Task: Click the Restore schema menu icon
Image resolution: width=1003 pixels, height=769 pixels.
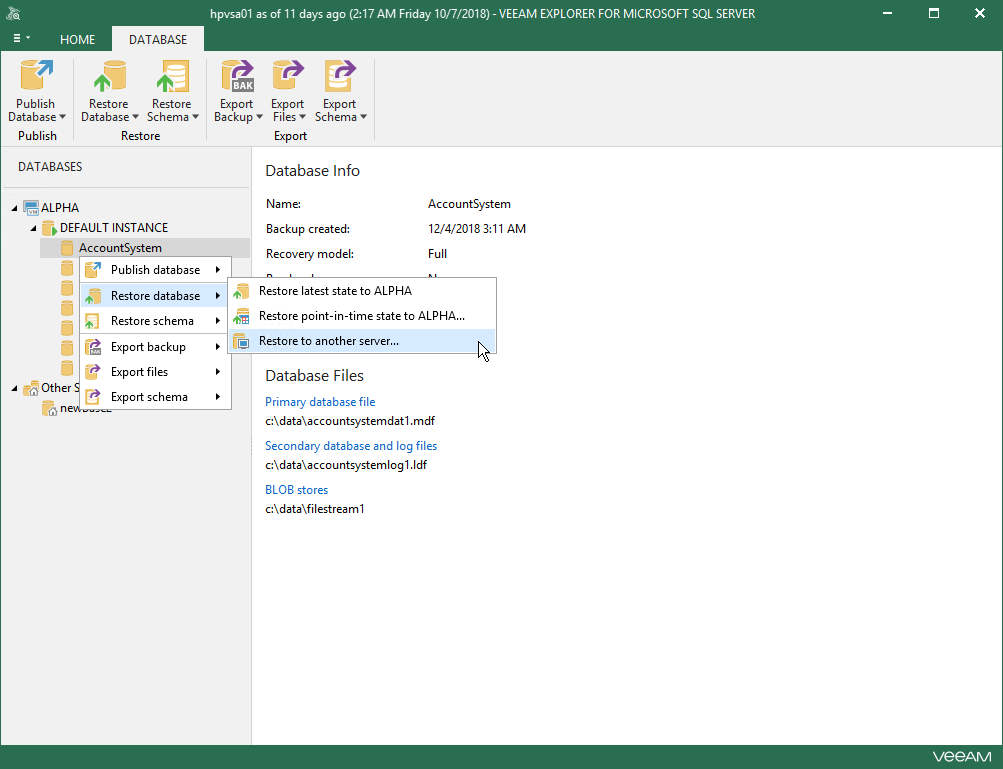Action: (93, 321)
